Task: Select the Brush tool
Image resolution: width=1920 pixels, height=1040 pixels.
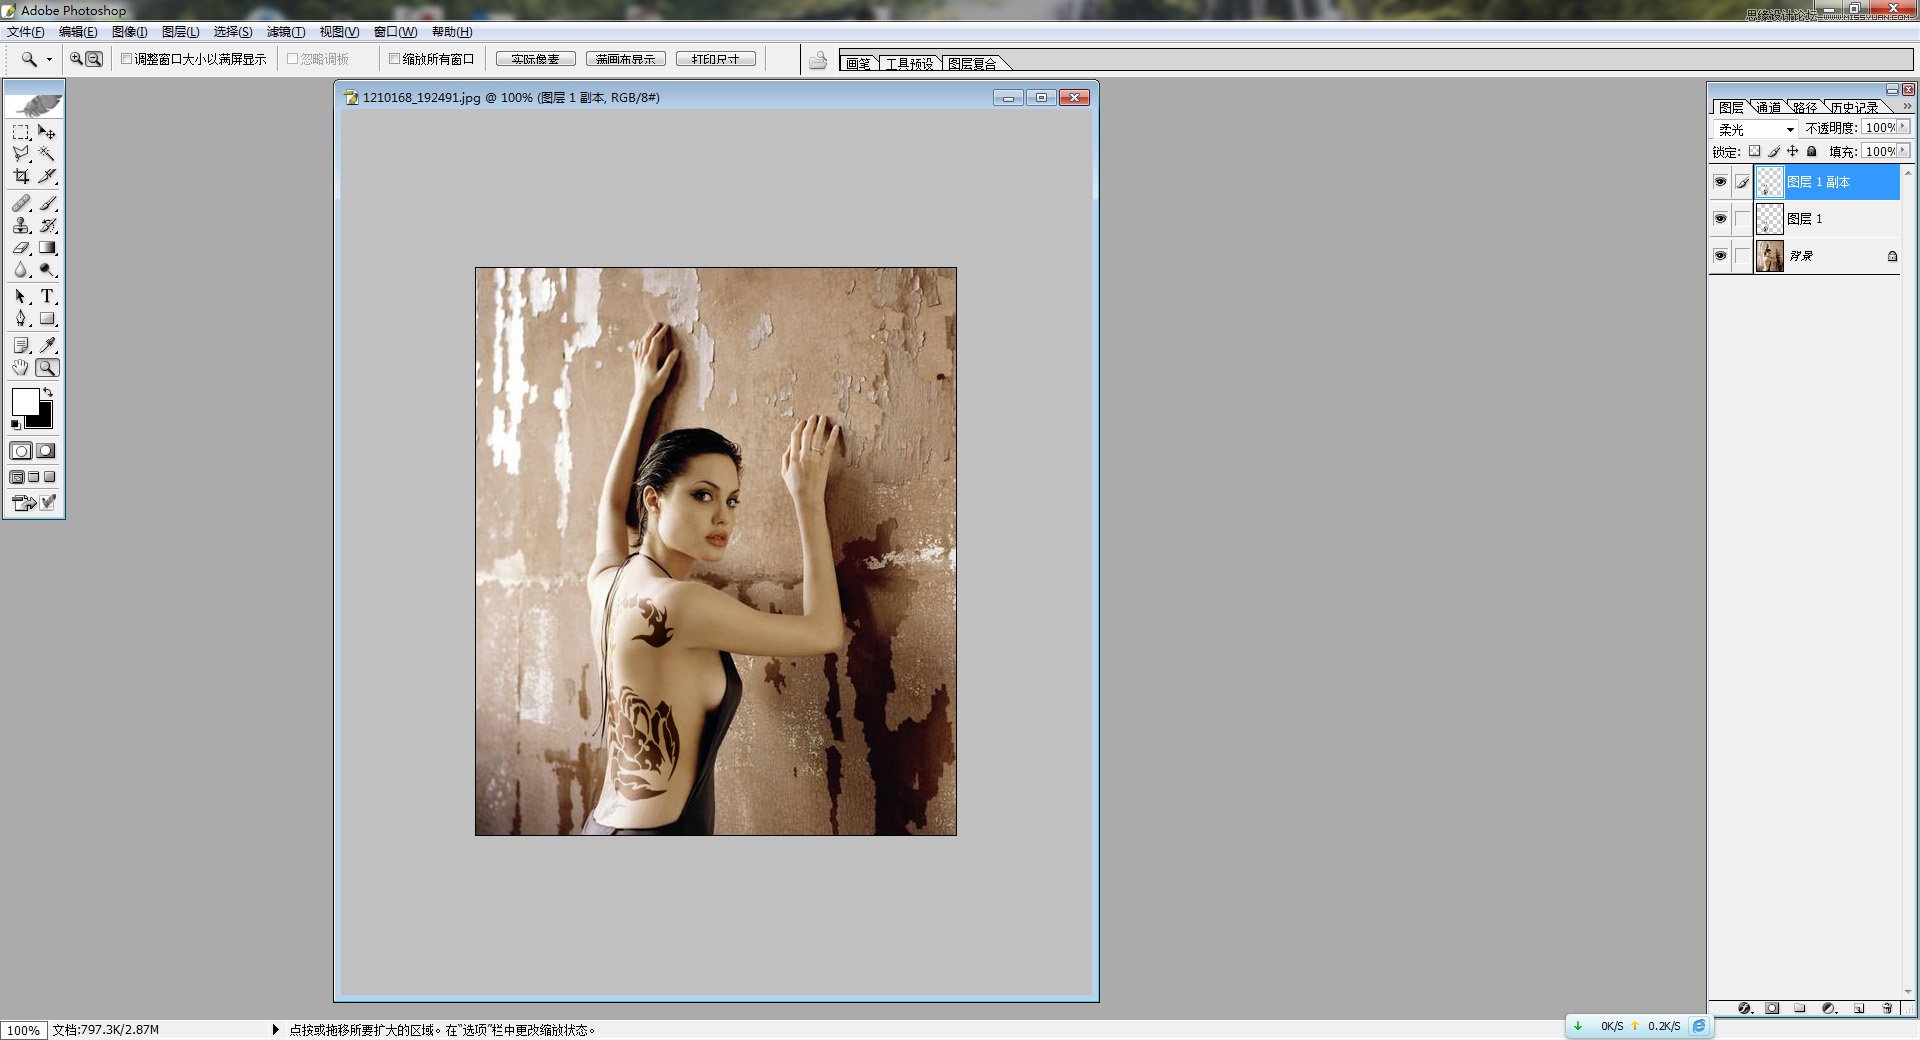Action: click(x=47, y=203)
